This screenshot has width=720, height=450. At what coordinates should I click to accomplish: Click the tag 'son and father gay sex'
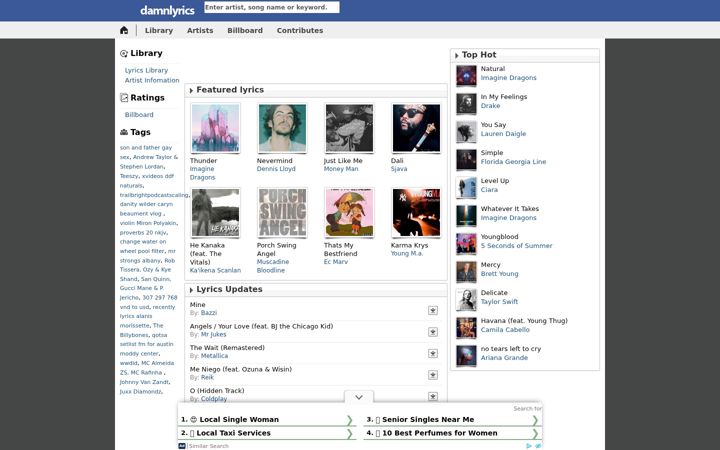pyautogui.click(x=146, y=152)
